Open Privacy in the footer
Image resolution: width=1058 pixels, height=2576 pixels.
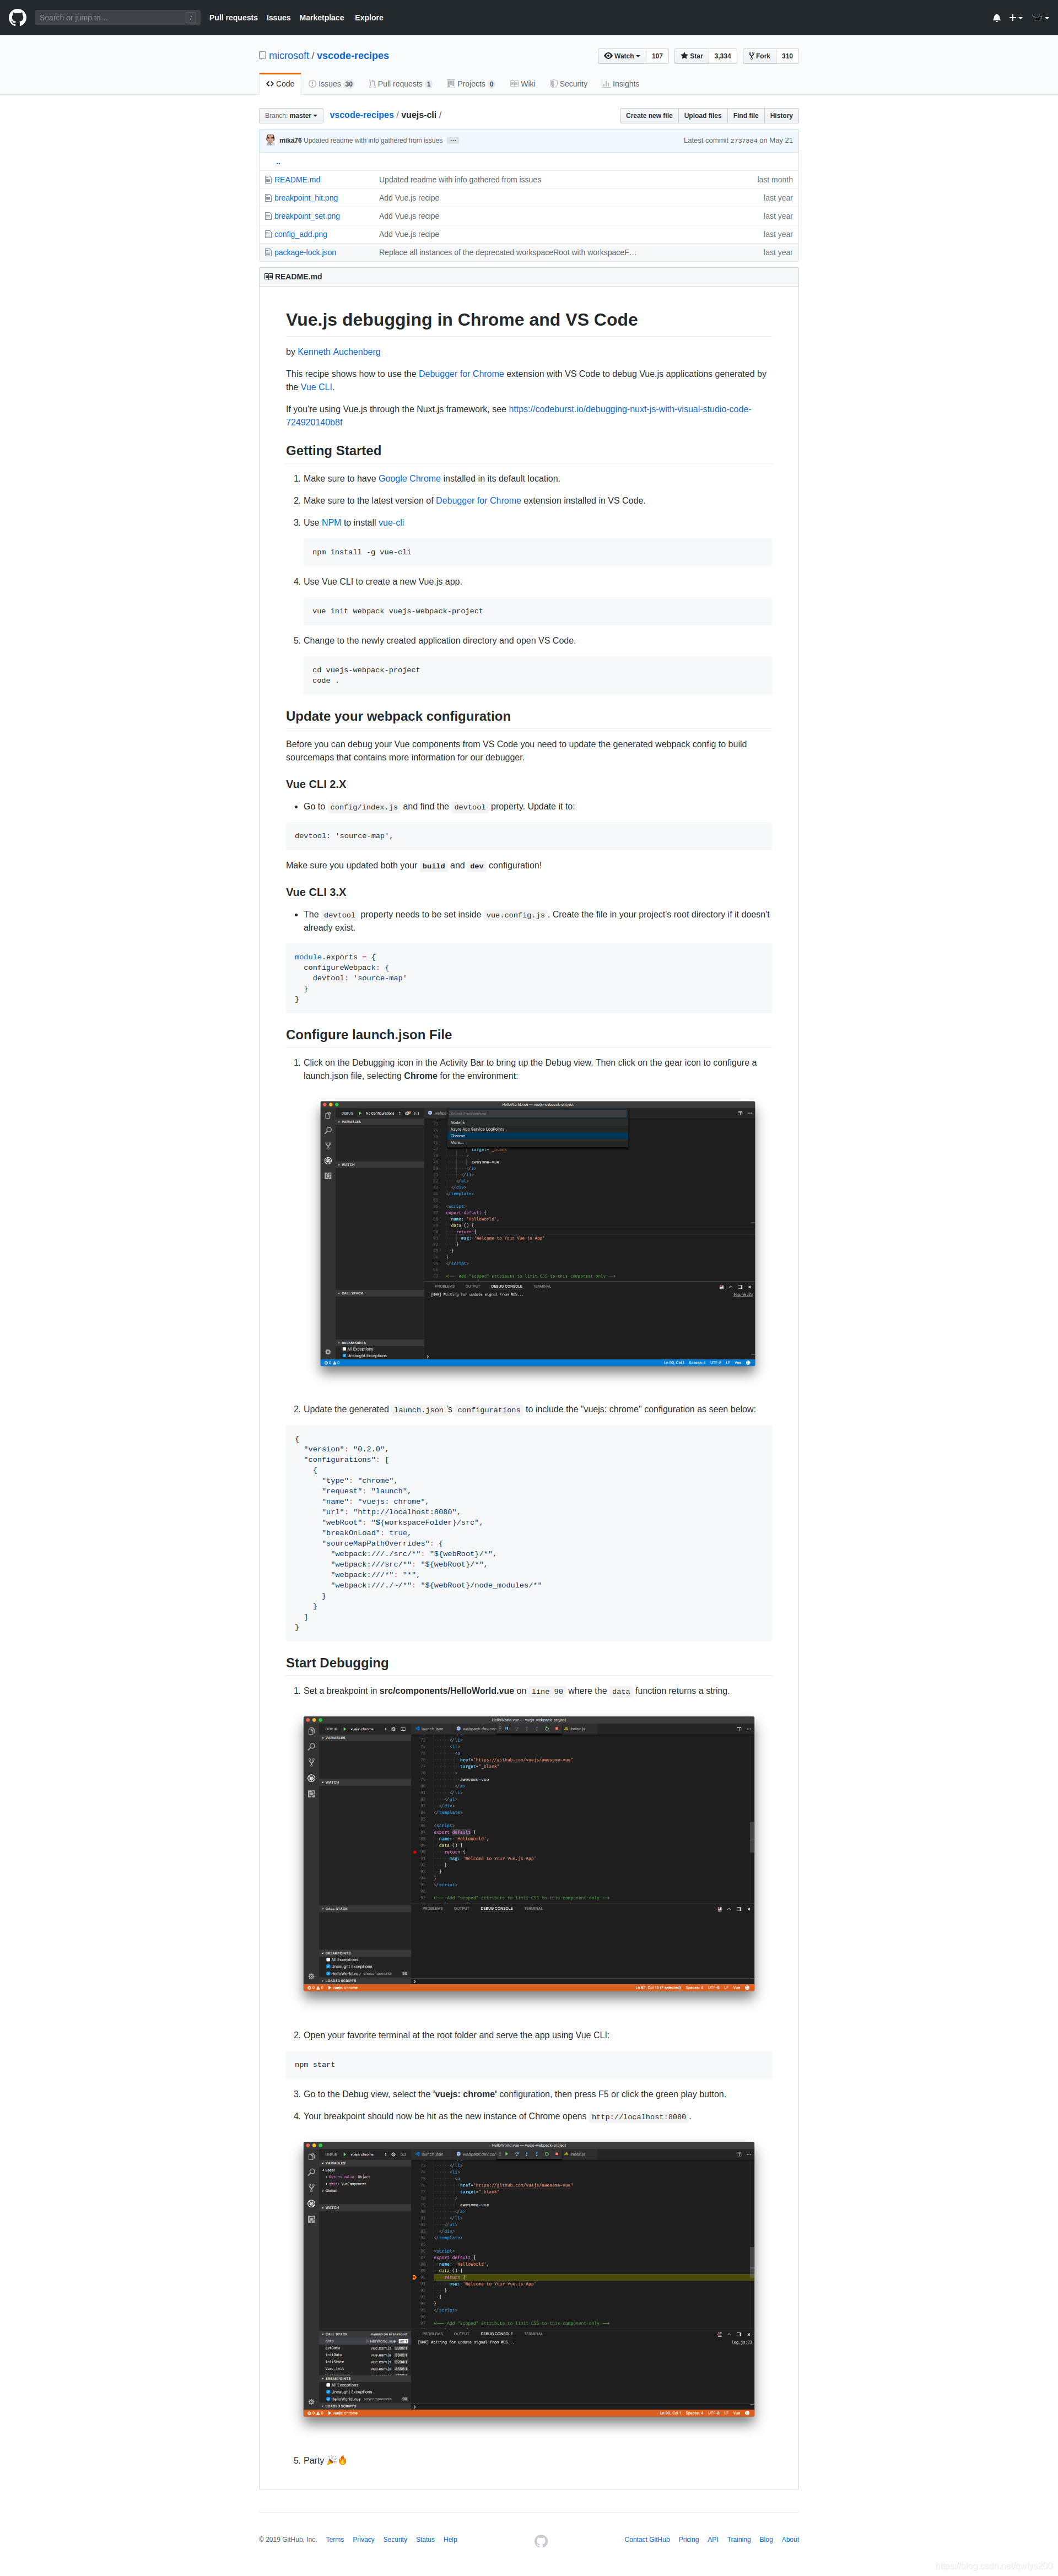tap(363, 2539)
